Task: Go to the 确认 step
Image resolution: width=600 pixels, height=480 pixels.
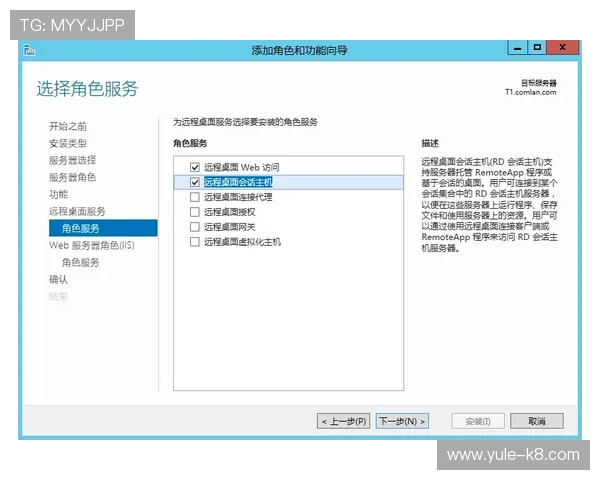Action: coord(59,279)
